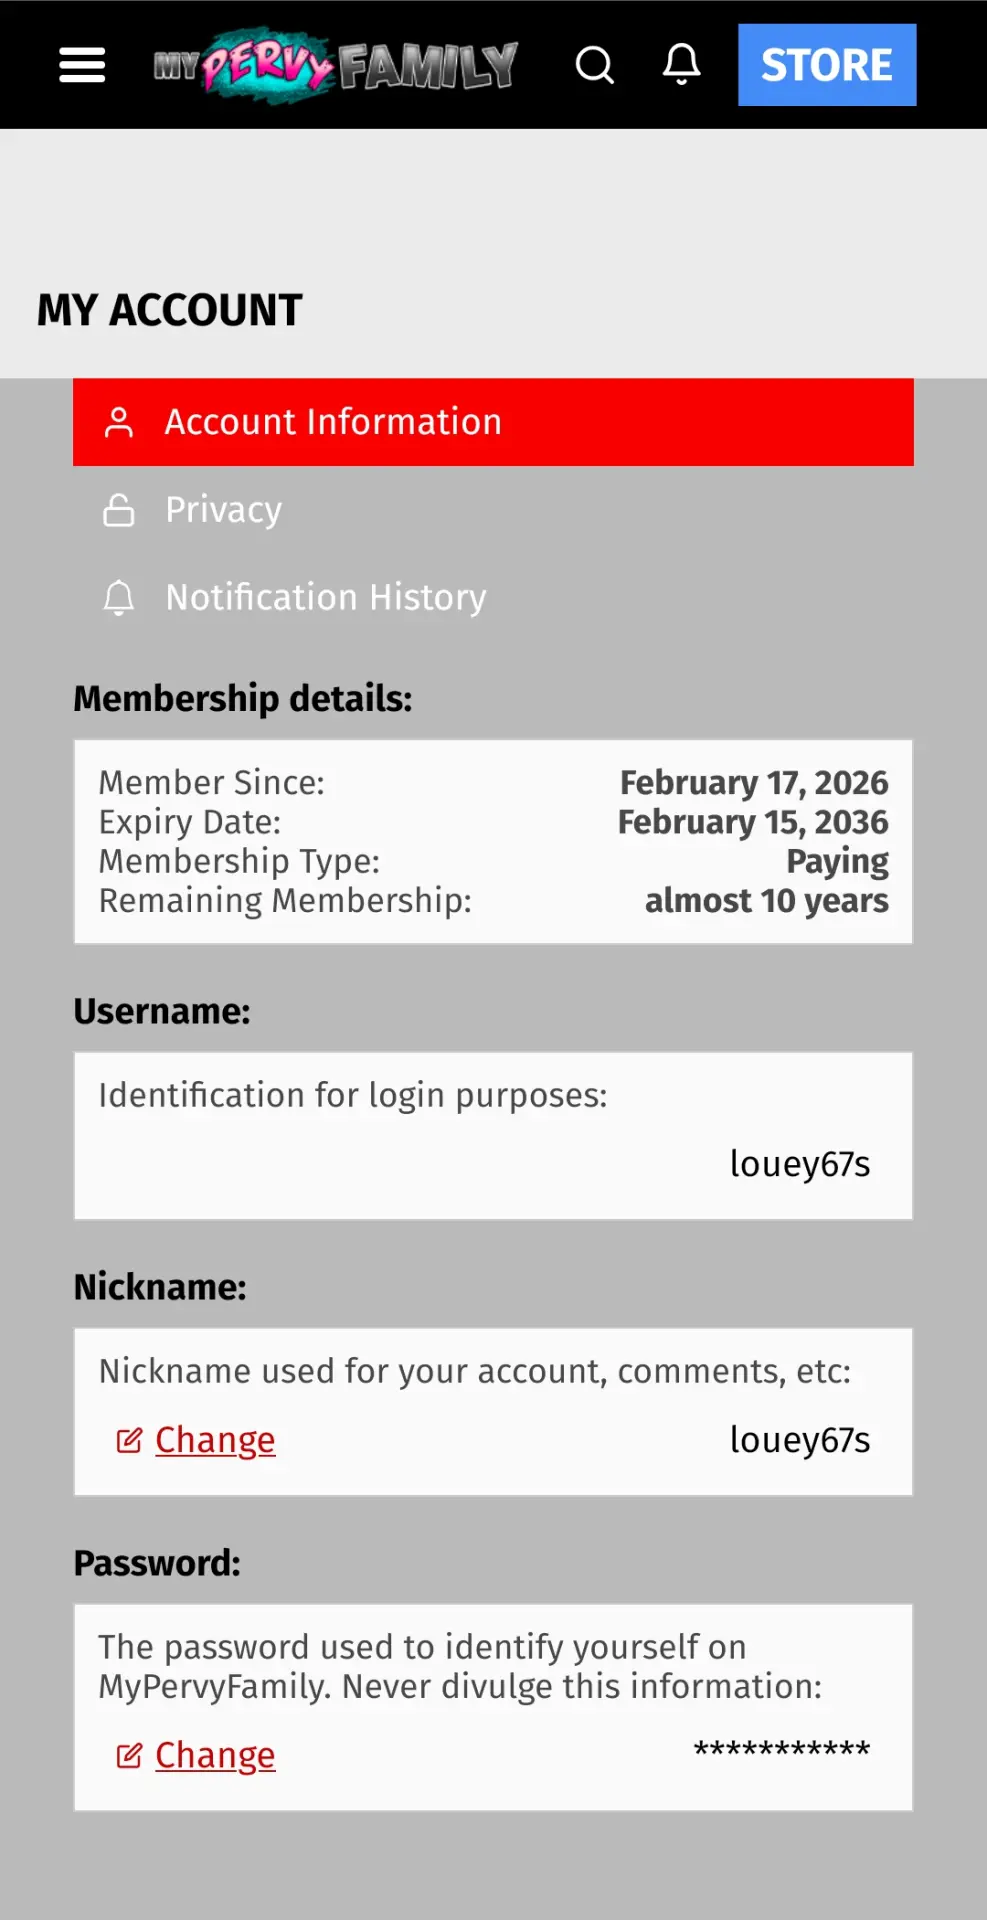This screenshot has height=1920, width=987.
Task: Click Change link under Nickname
Action: click(215, 1440)
